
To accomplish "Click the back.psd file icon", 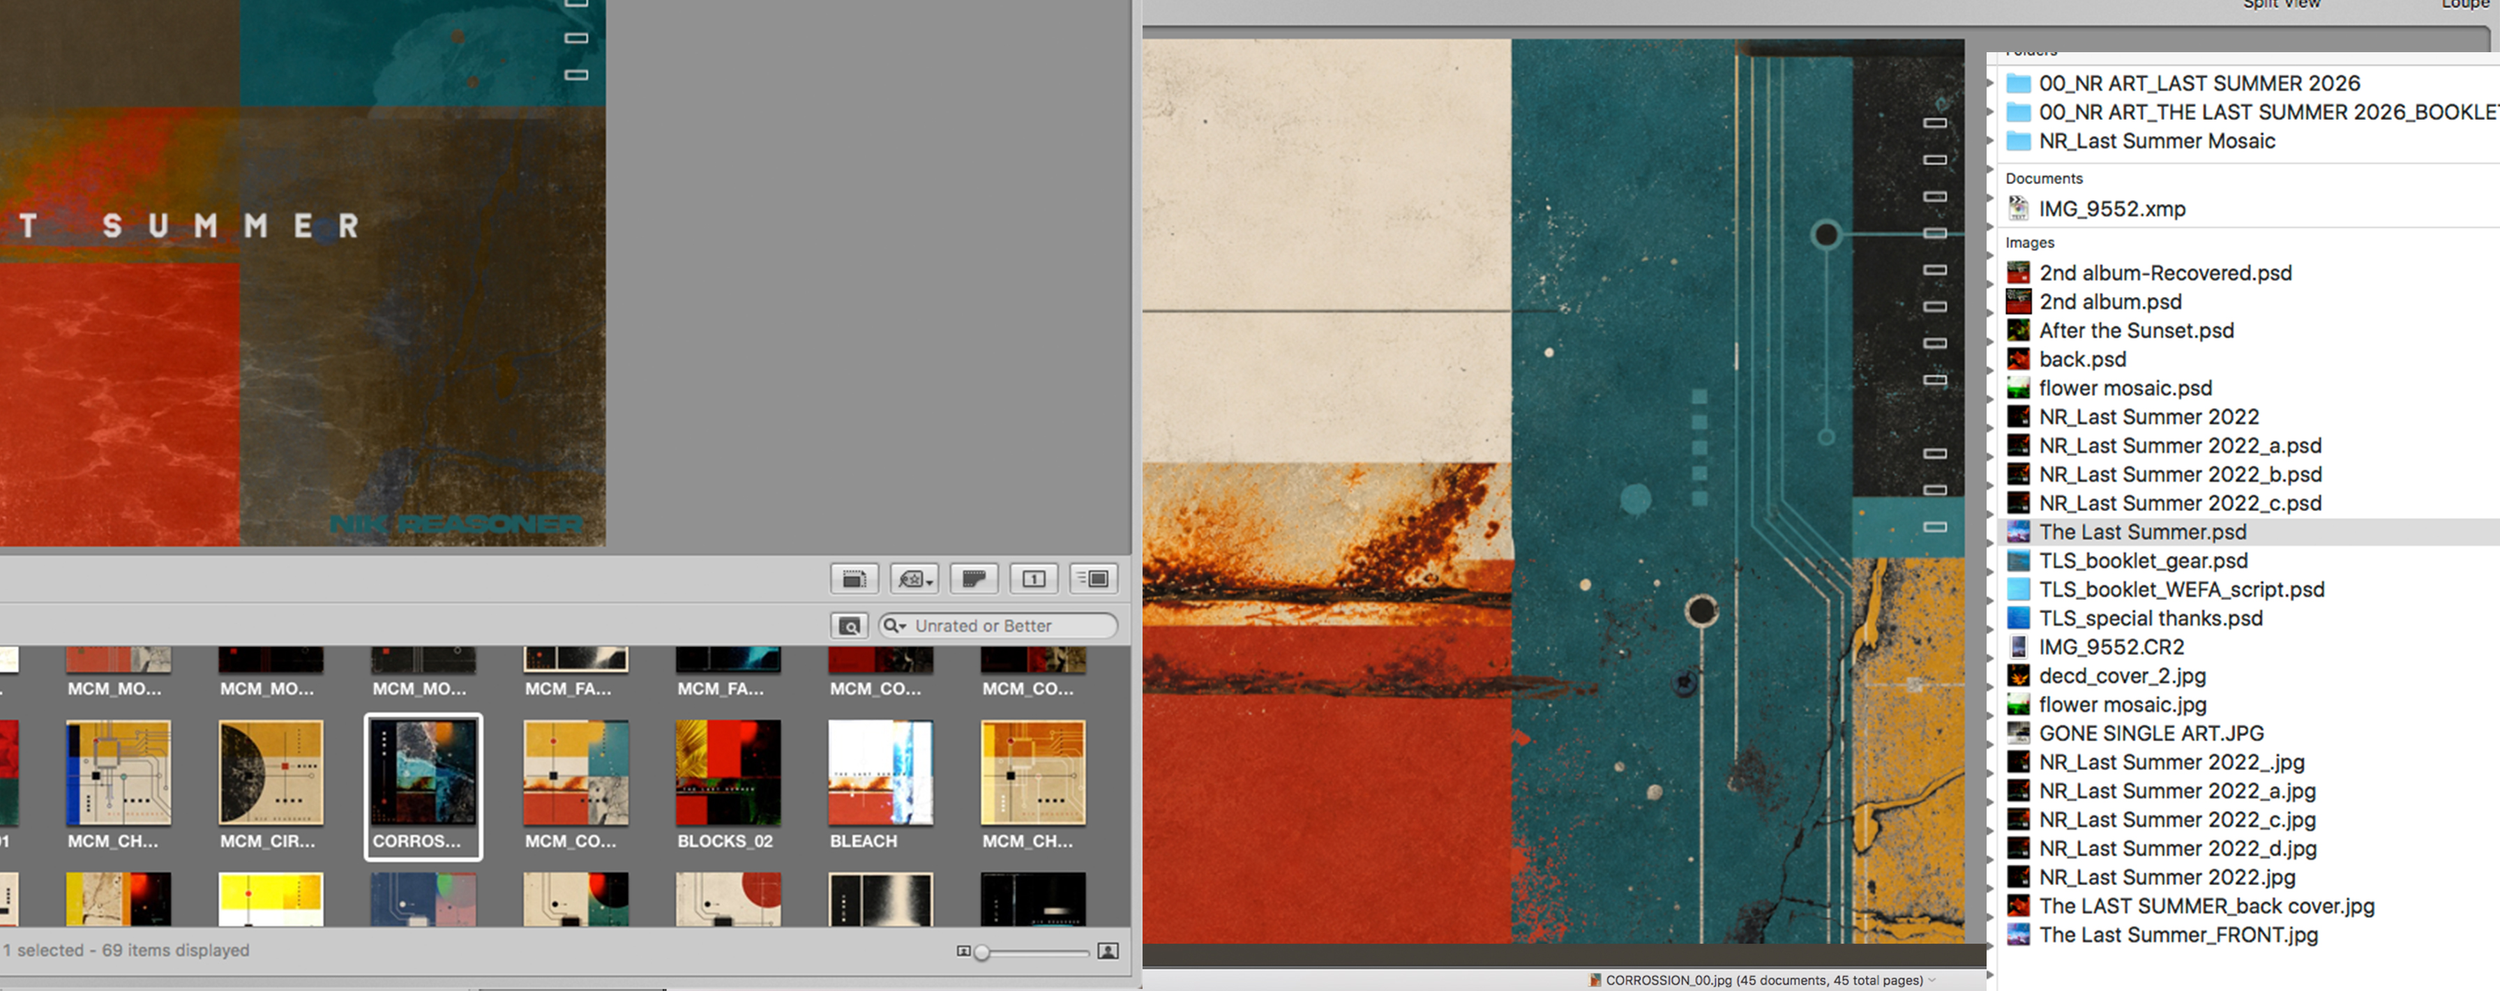I will click(x=2019, y=359).
